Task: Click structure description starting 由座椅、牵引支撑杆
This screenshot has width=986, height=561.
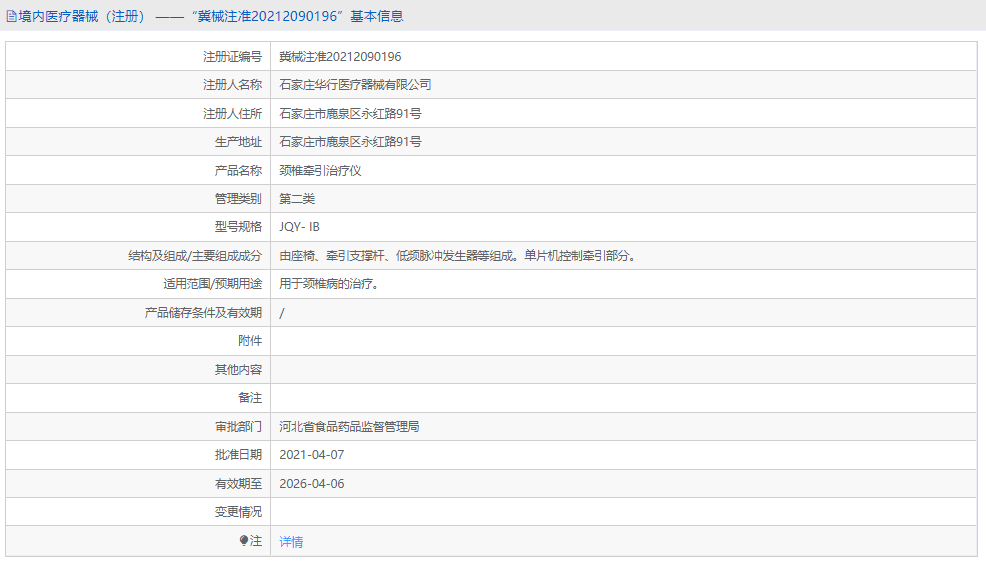Action: 458,256
